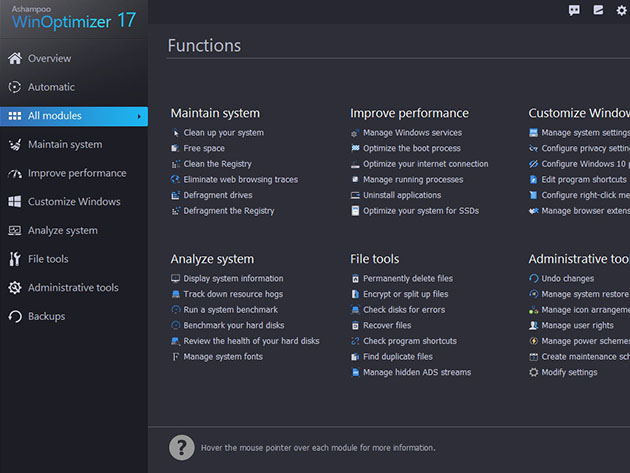This screenshot has width=630, height=473.
Task: Click the notes/edit icon in the top bar
Action: pyautogui.click(x=598, y=10)
